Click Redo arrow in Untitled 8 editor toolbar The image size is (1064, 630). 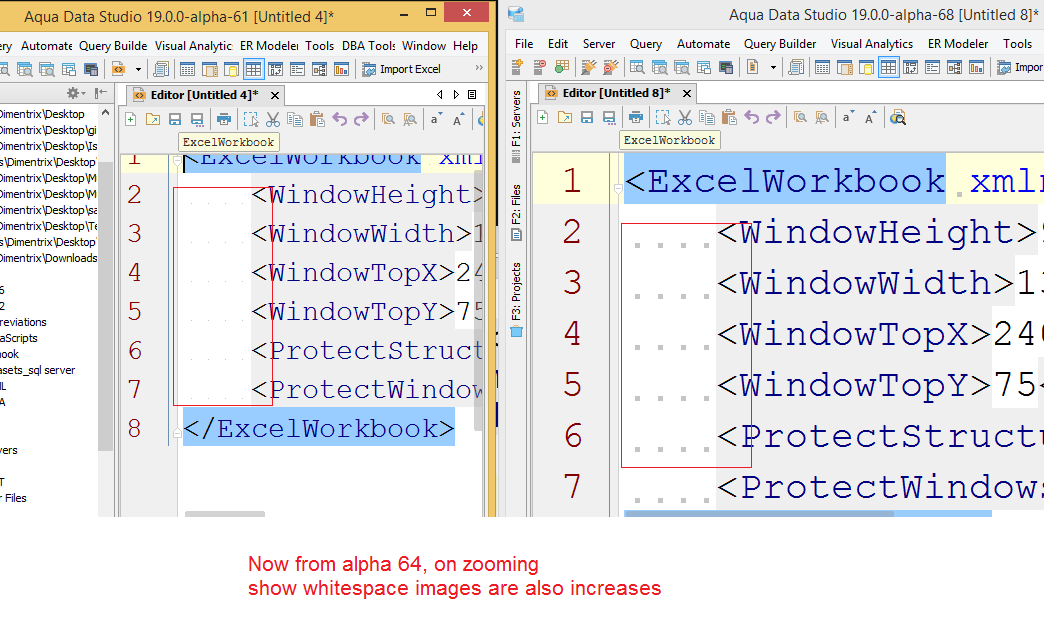pos(773,118)
